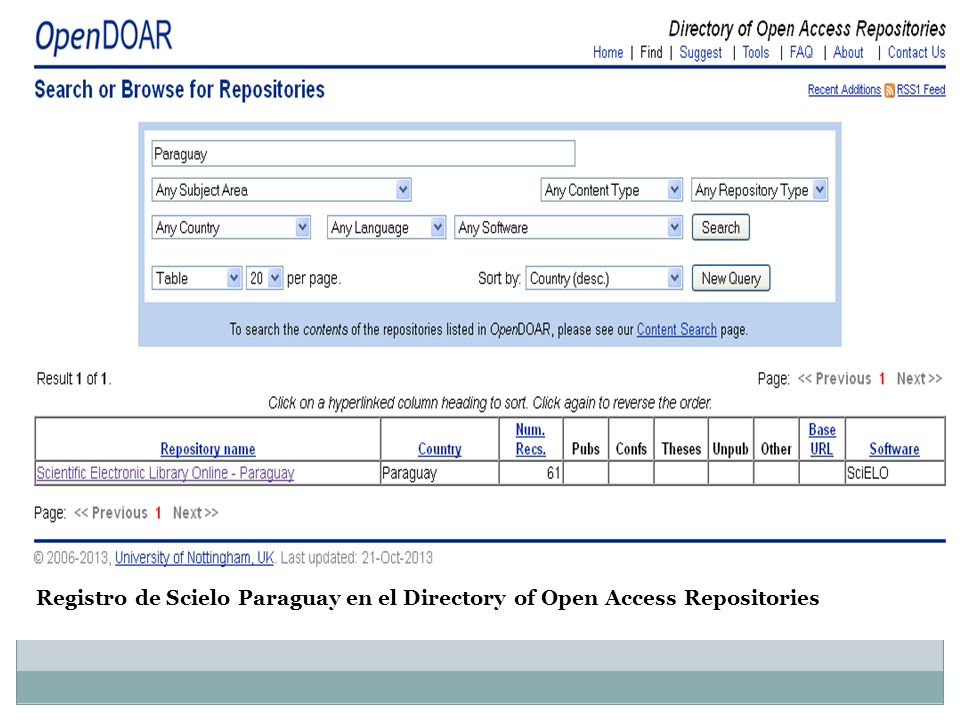Click the Paraguay search text field
Viewport: 960px width, 720px height.
363,153
